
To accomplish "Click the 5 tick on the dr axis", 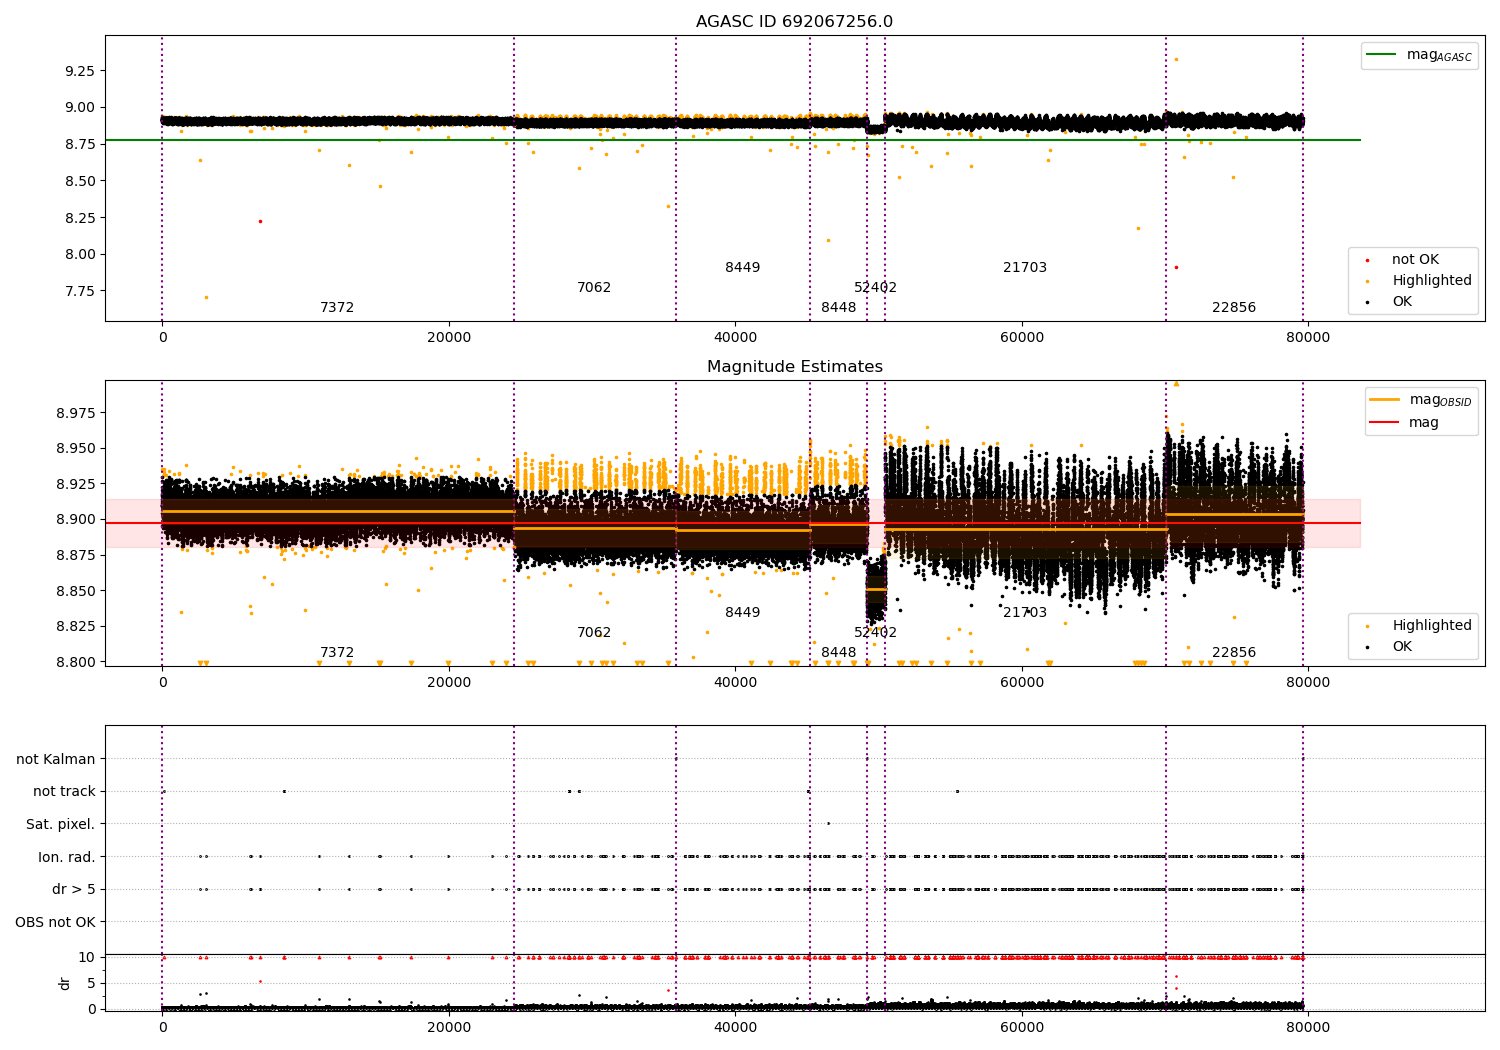I will coord(91,983).
